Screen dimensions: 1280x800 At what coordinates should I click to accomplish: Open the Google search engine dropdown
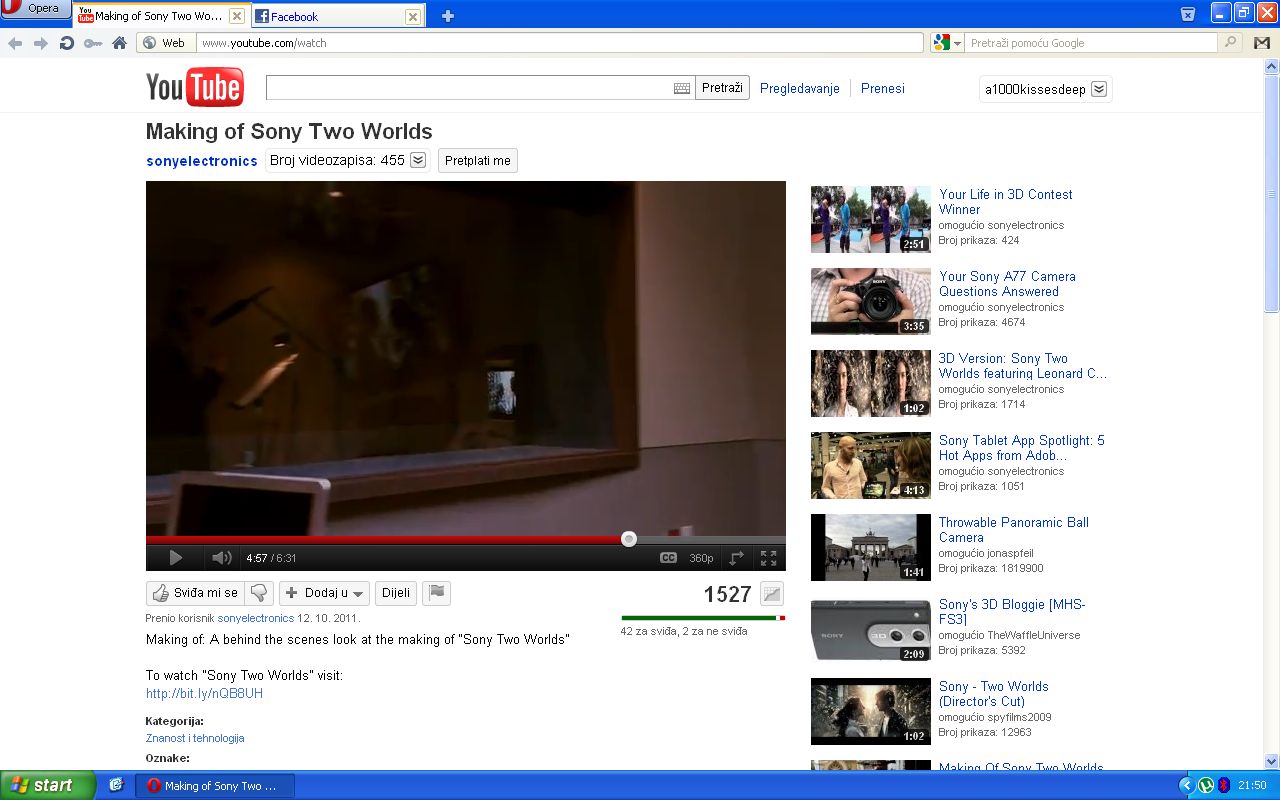click(x=946, y=43)
